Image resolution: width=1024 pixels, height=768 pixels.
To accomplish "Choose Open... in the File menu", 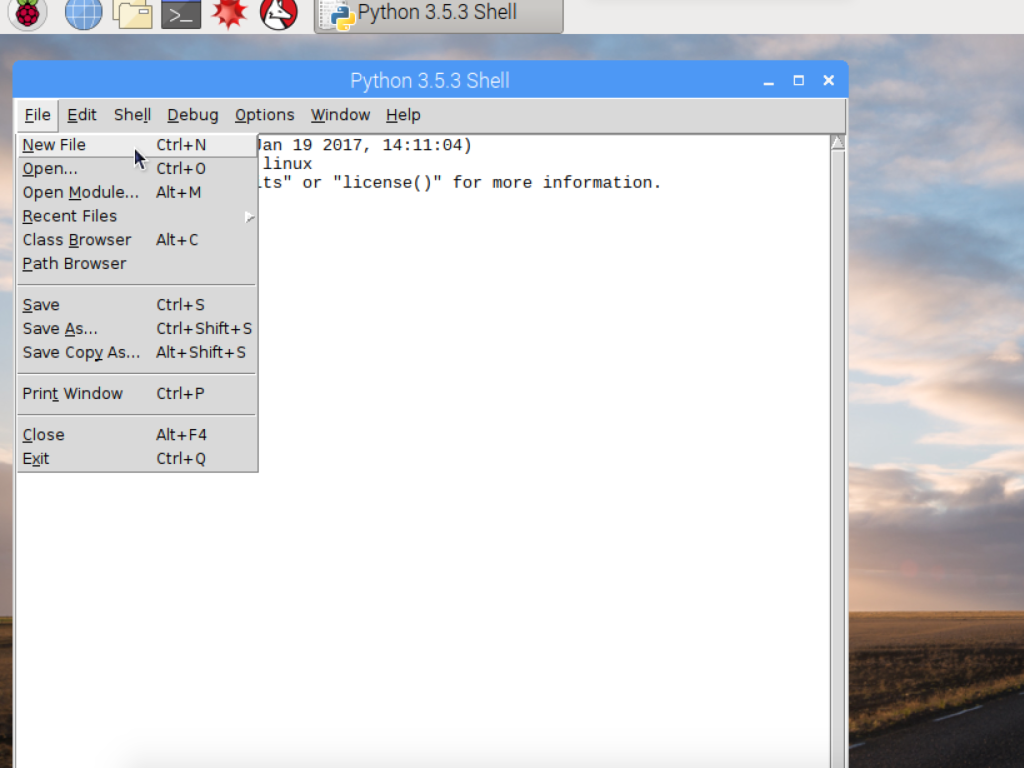I will tap(137, 168).
